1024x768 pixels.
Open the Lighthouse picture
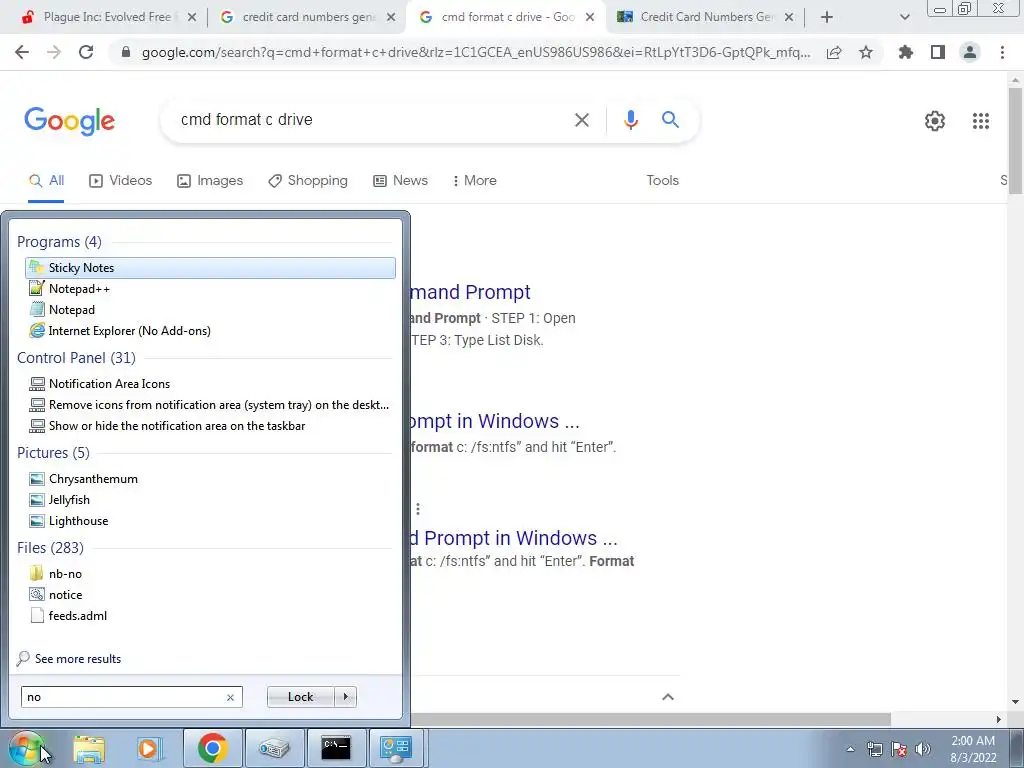78,520
